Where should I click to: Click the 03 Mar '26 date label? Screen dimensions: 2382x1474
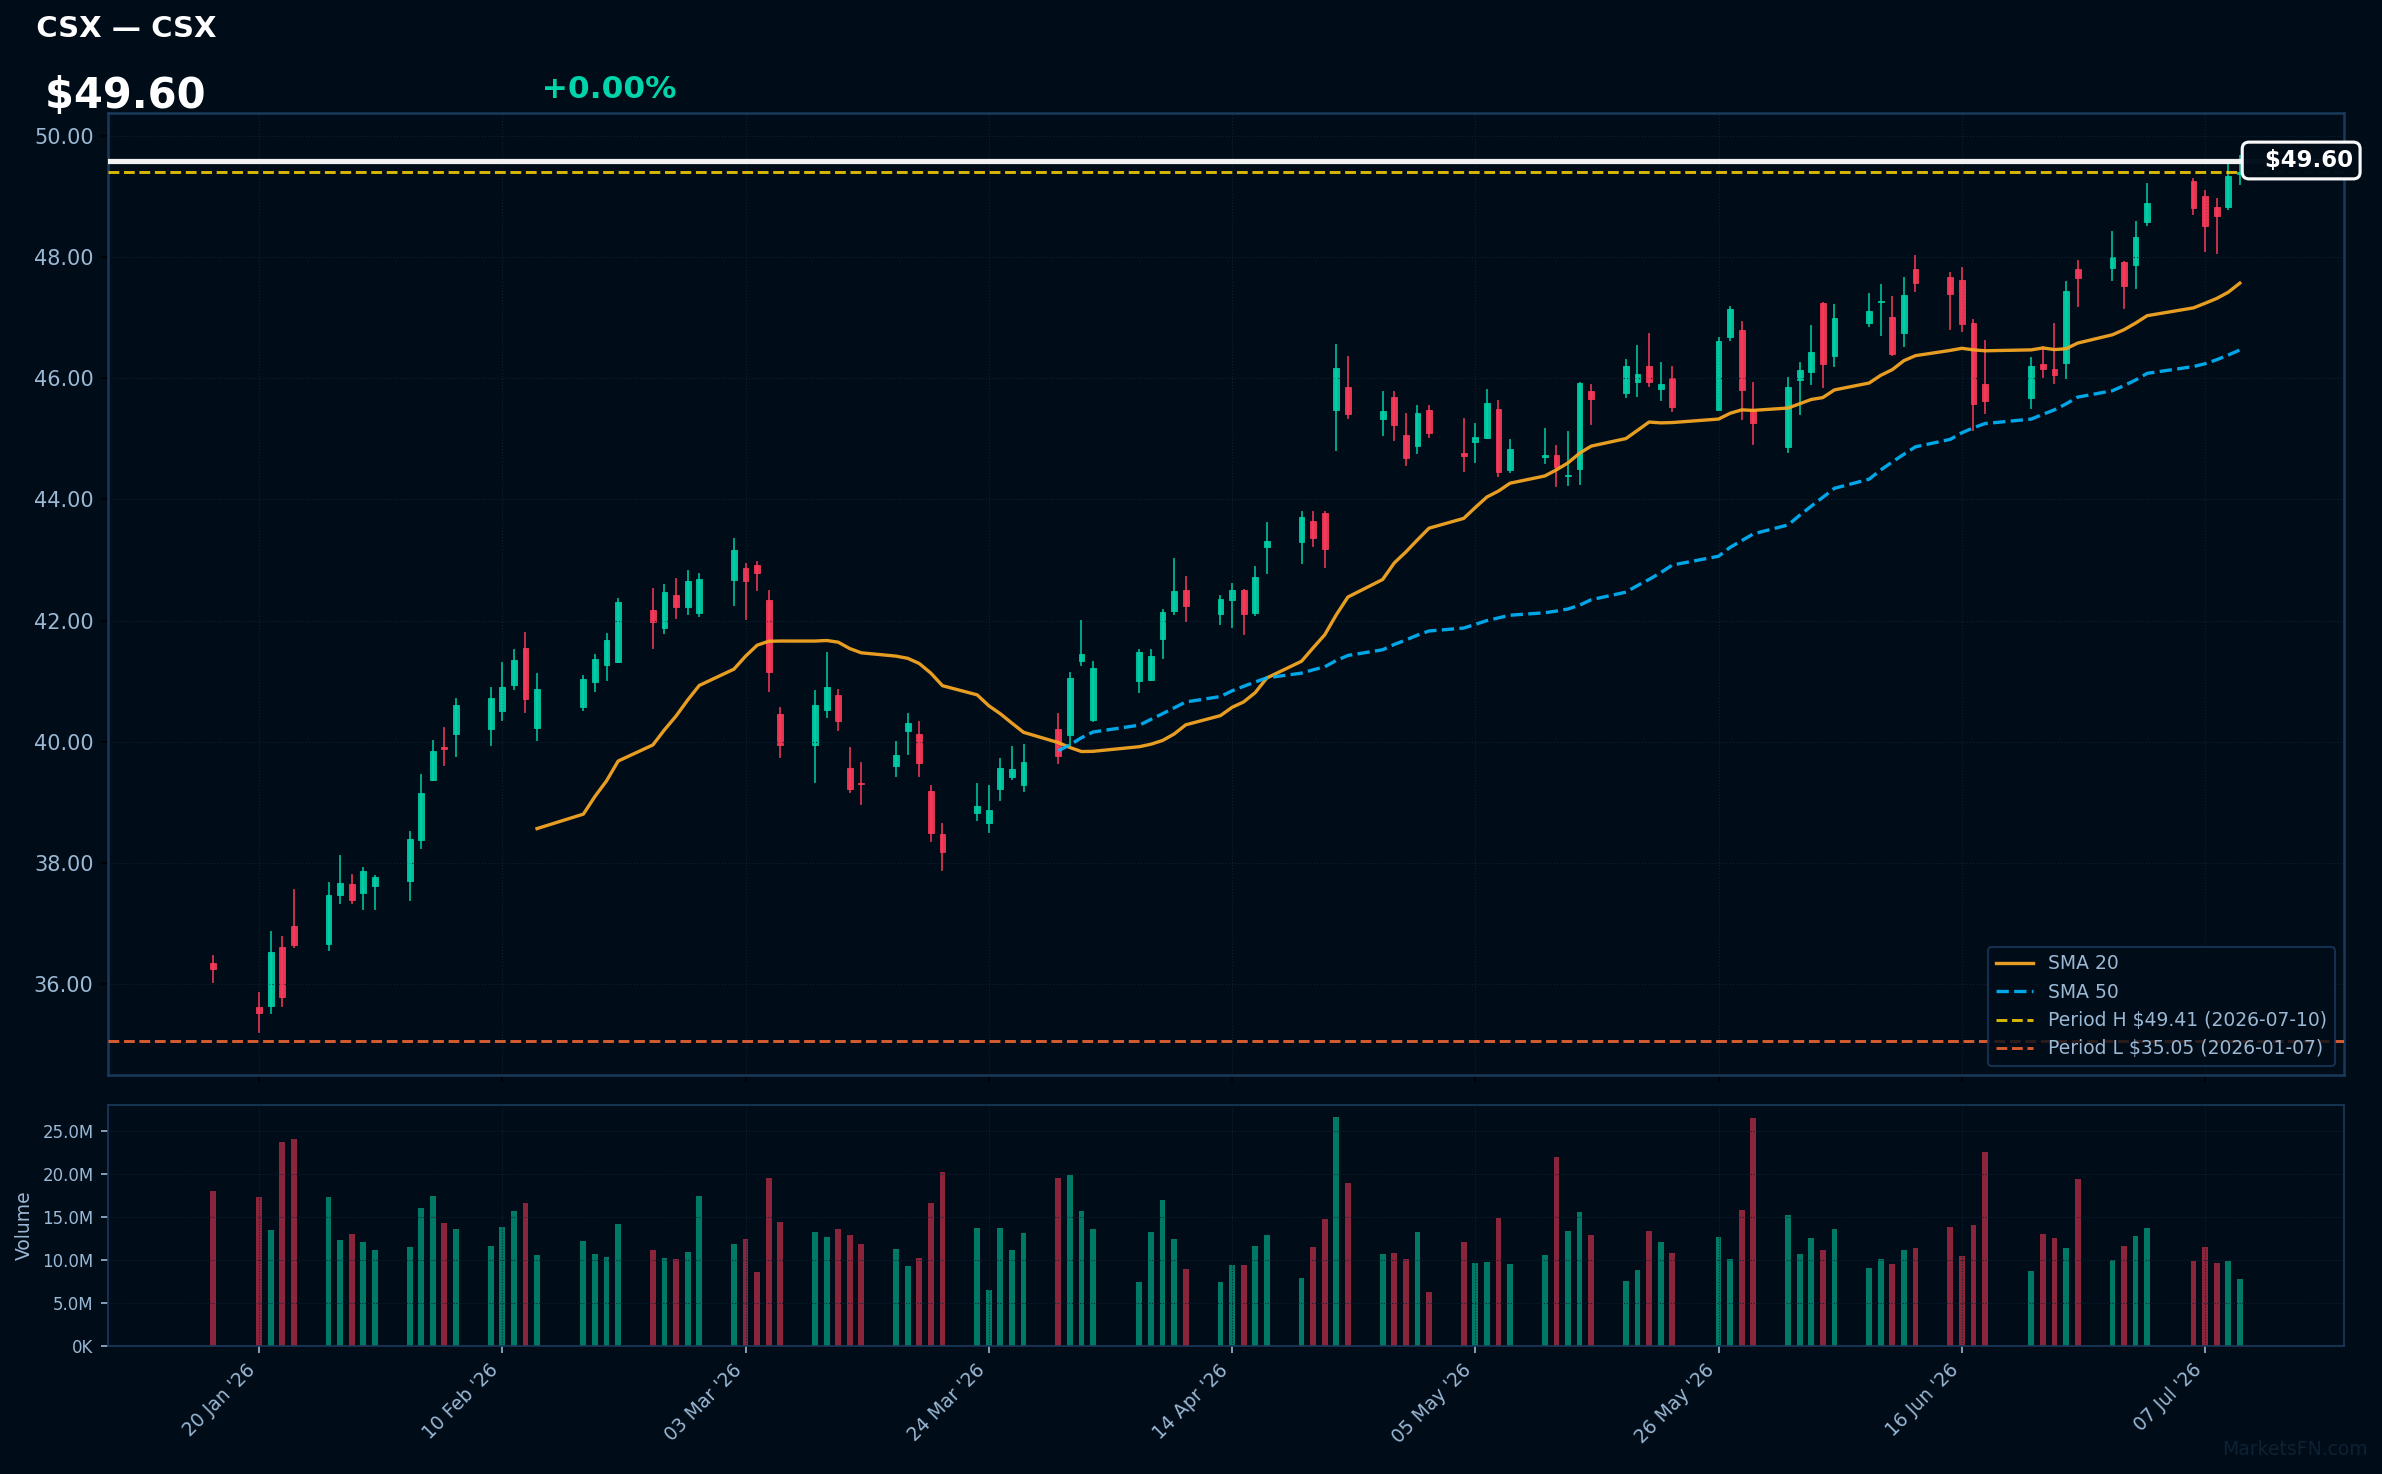tap(703, 1400)
